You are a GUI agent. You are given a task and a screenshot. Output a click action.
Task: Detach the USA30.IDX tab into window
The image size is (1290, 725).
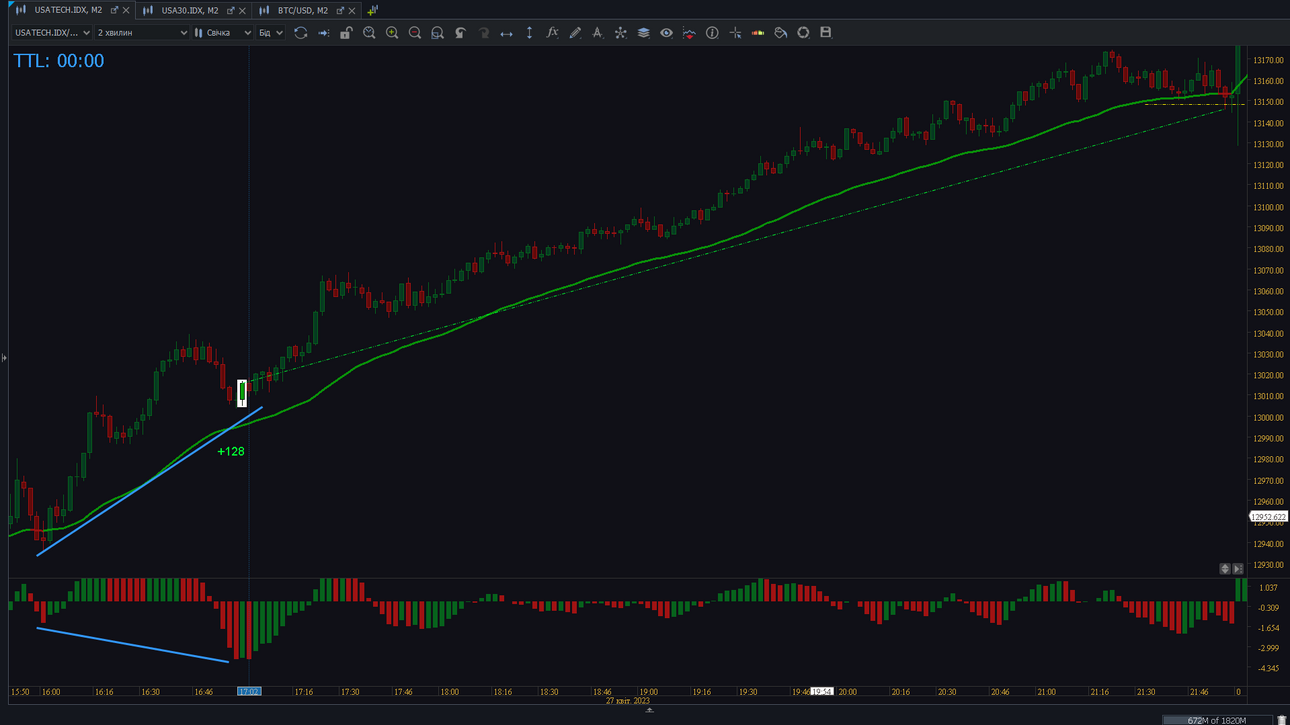pyautogui.click(x=231, y=10)
